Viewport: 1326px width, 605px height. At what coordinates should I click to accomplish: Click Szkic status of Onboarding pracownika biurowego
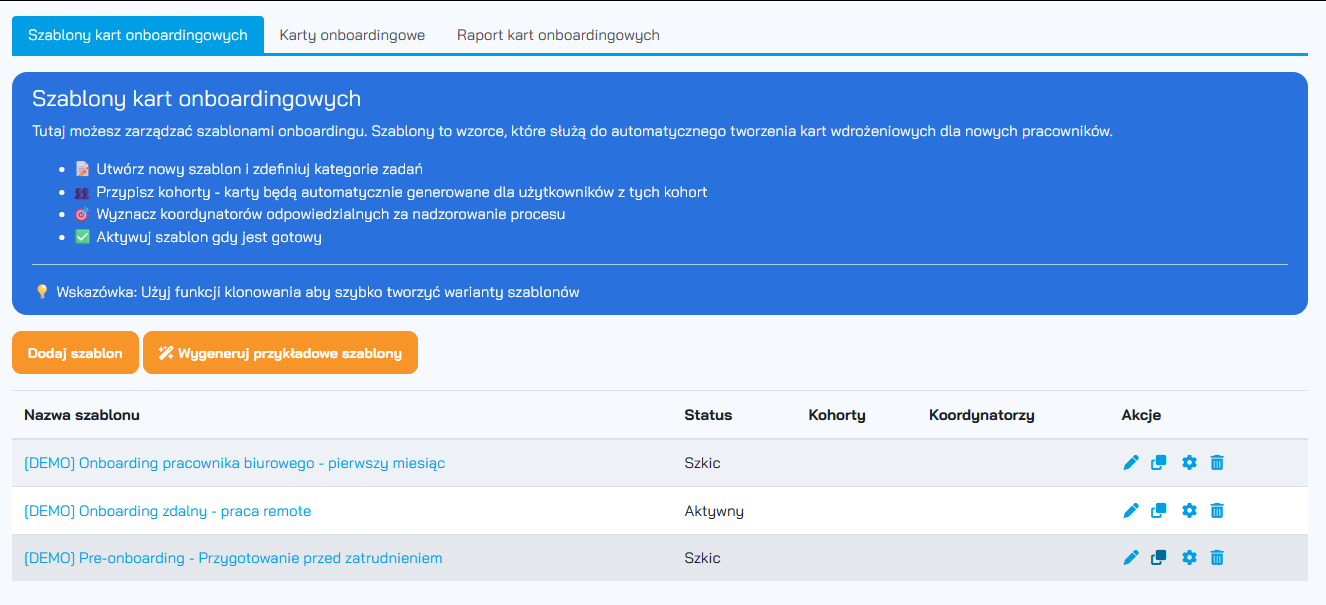(702, 463)
